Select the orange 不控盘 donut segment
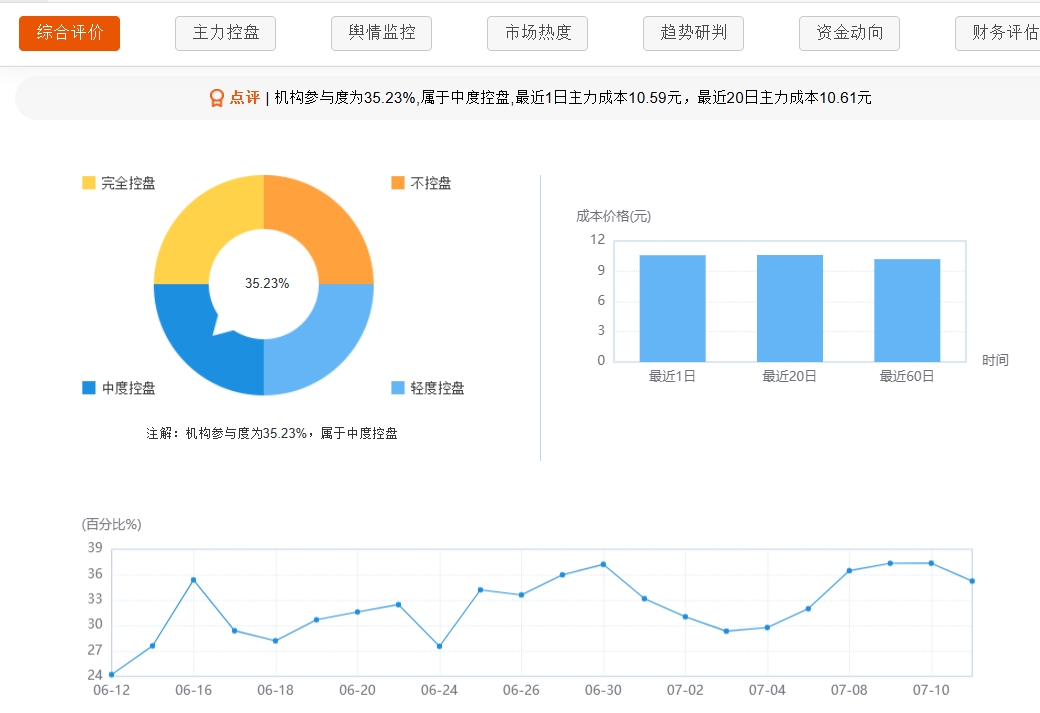Screen dimensions: 1040x713 (x=322, y=226)
